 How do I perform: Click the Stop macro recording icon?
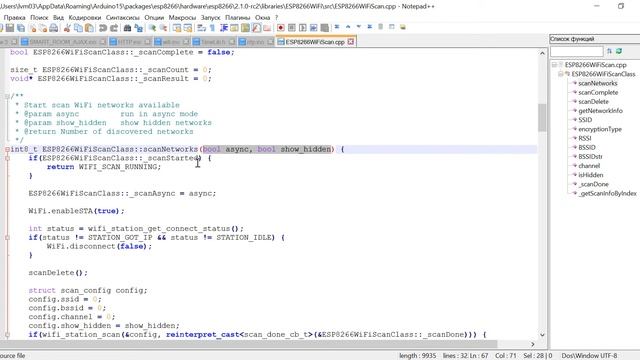[291, 28]
